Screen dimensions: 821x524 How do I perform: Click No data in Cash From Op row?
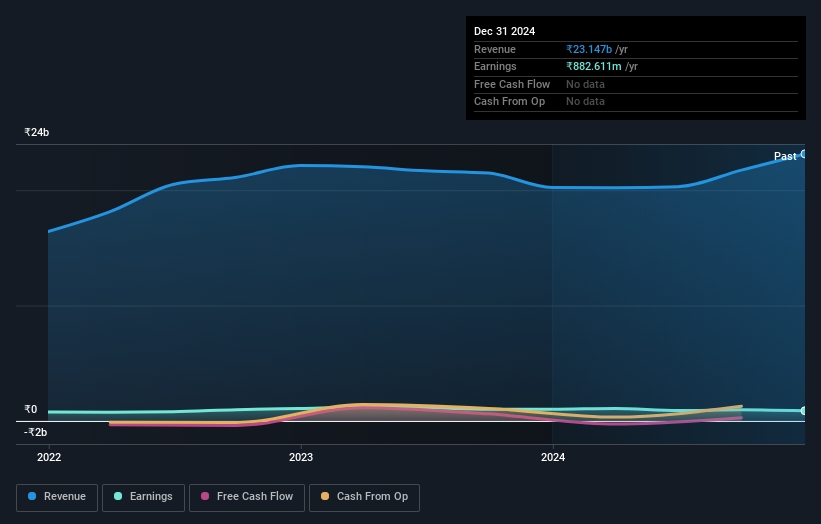click(585, 102)
